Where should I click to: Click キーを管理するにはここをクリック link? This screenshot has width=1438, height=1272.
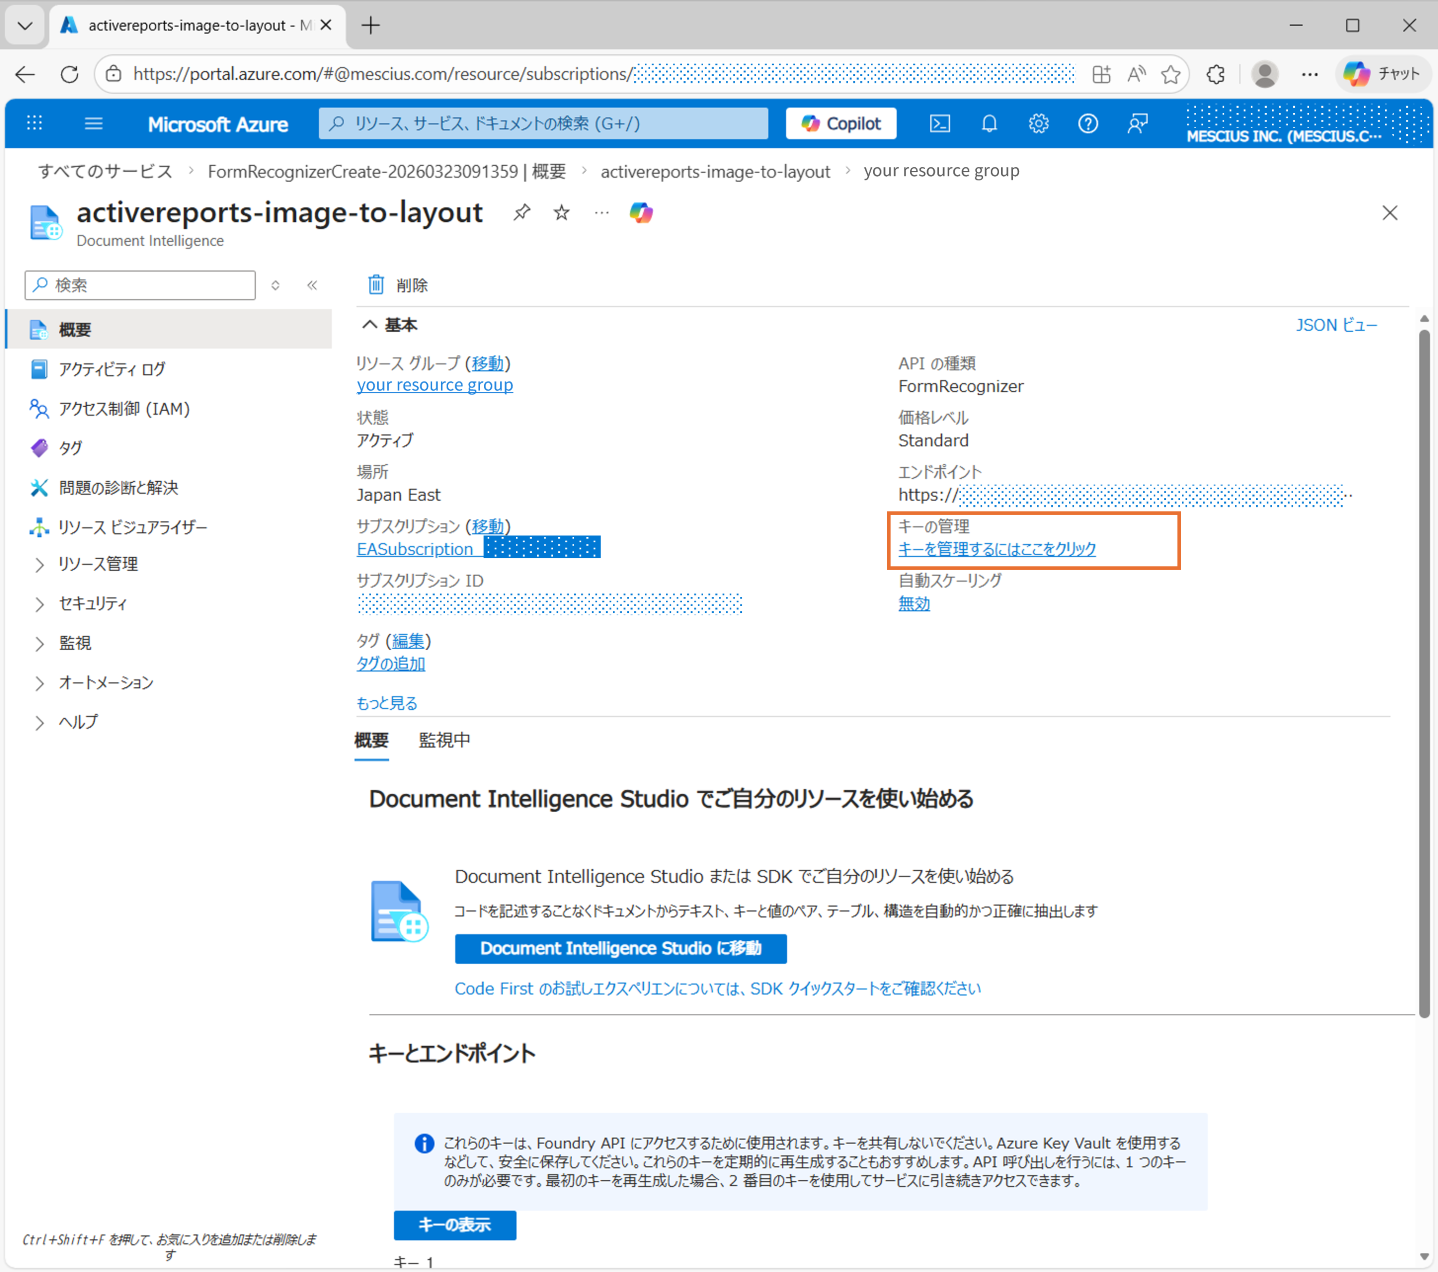997,549
